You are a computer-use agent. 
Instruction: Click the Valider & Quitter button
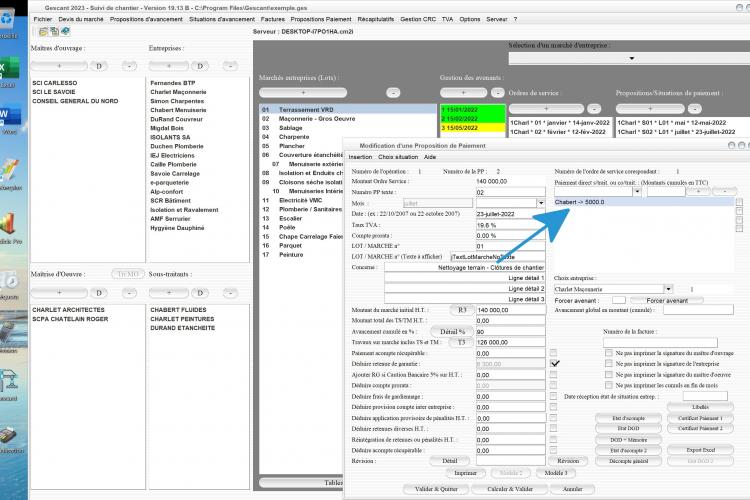click(x=436, y=489)
